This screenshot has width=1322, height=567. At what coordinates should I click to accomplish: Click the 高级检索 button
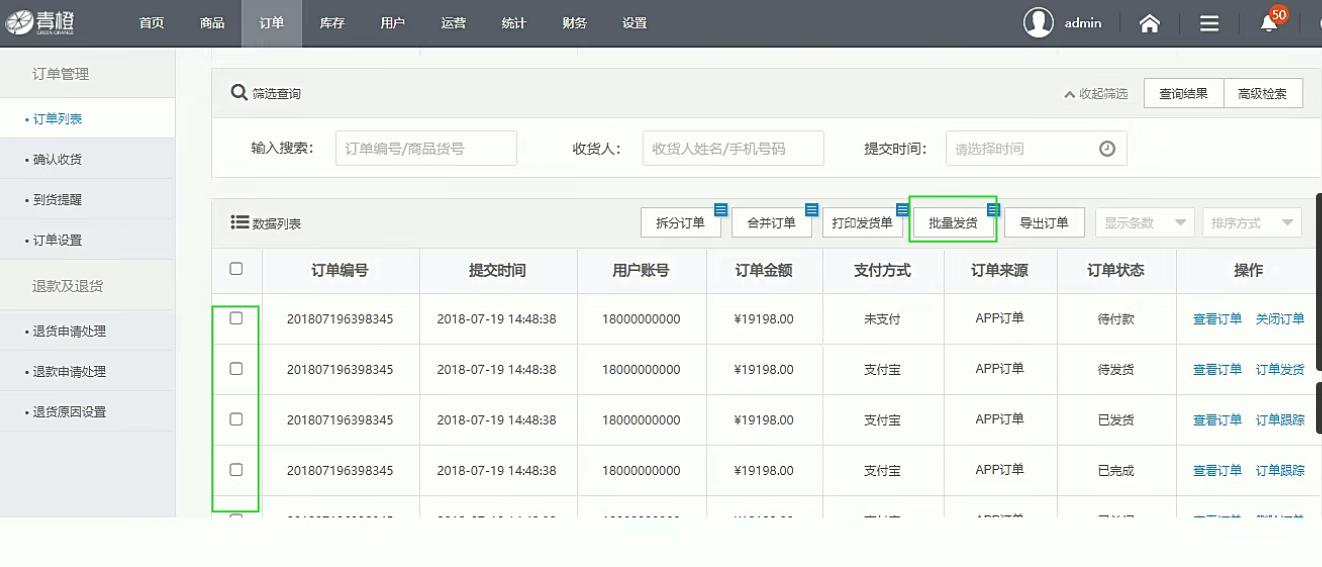(1262, 93)
